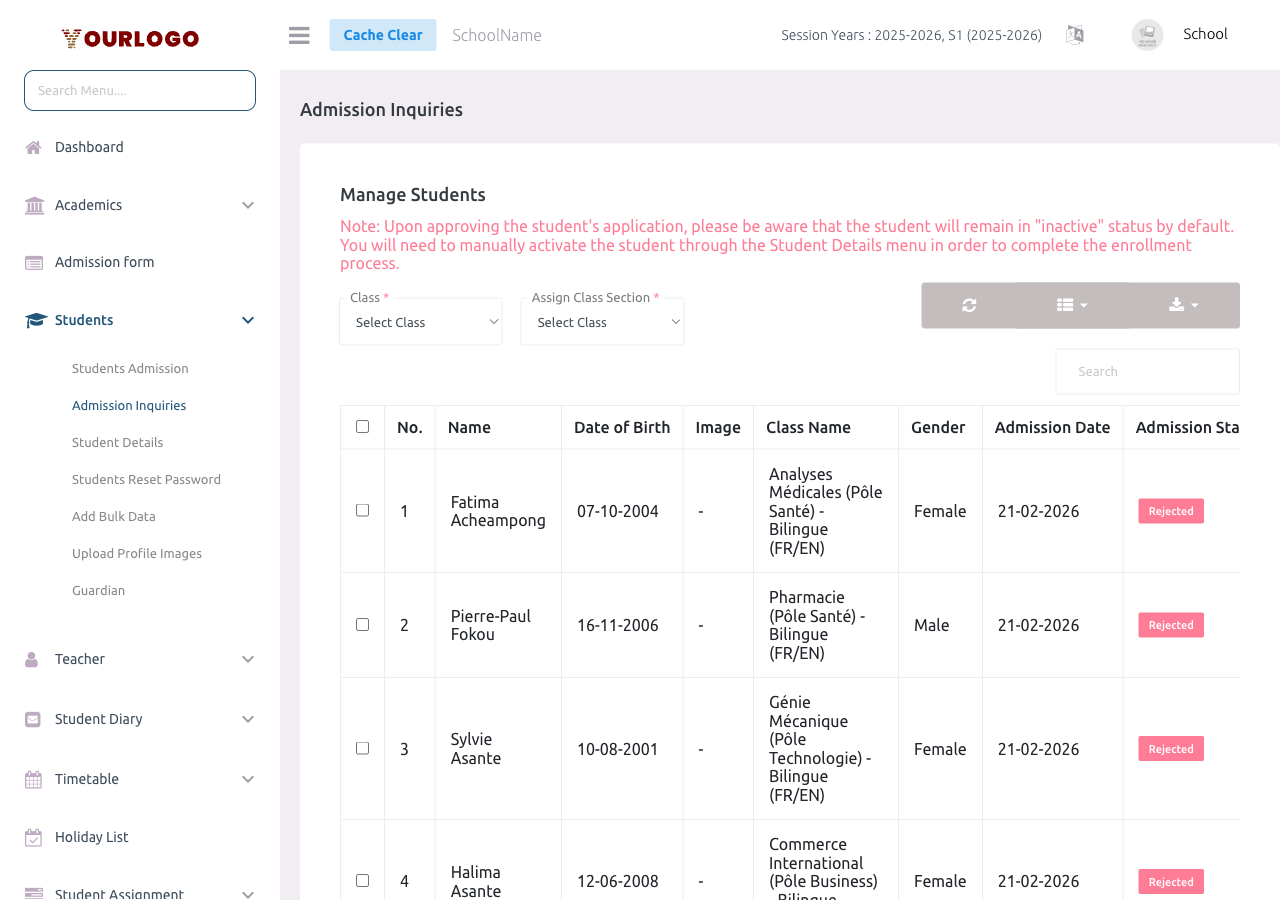Click the hamburger menu toggle
The height and width of the screenshot is (900, 1280).
point(298,34)
